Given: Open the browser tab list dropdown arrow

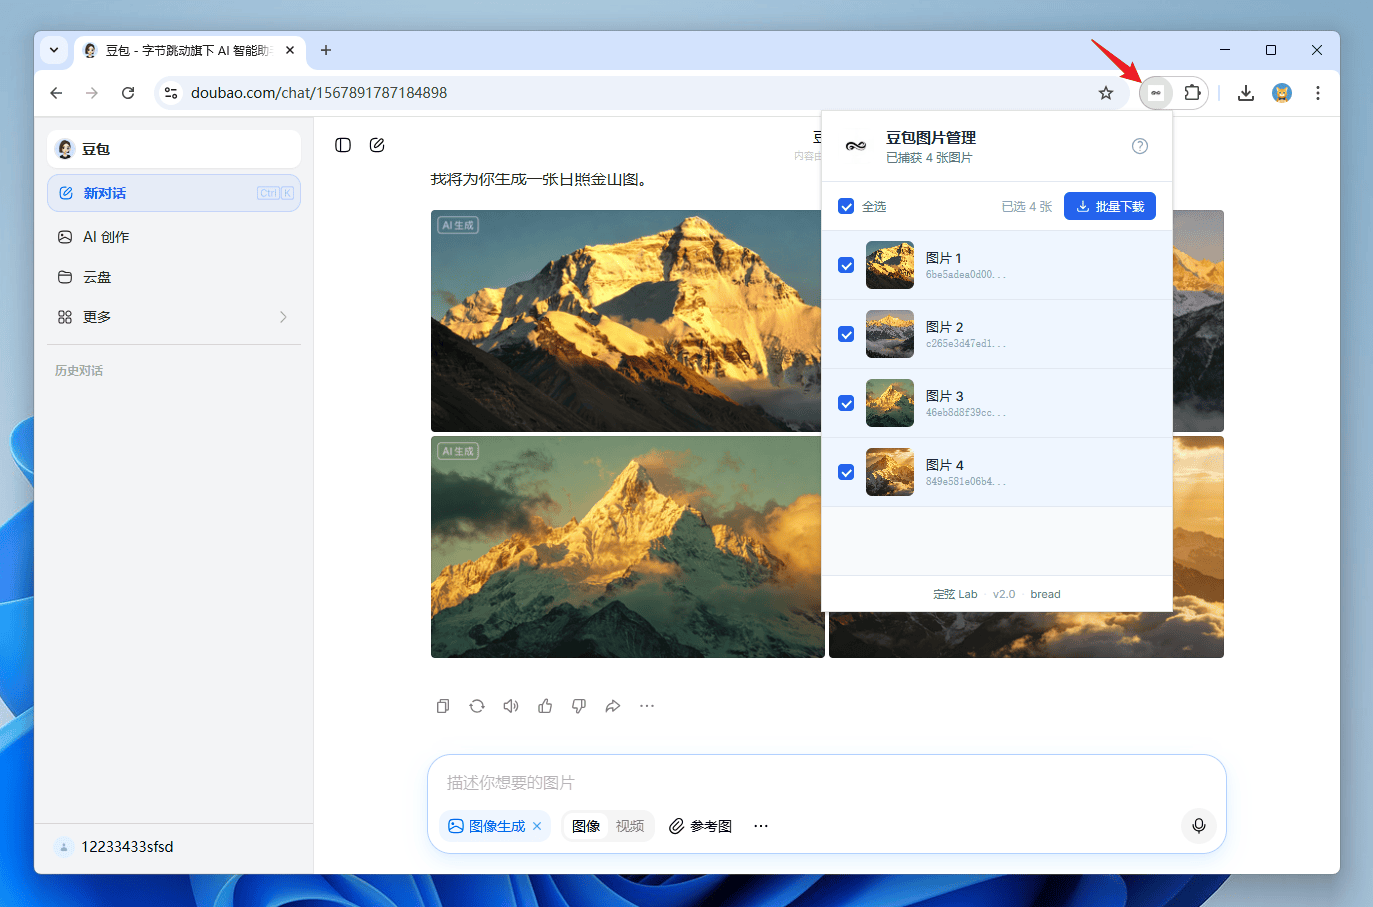Looking at the screenshot, I should [x=54, y=50].
